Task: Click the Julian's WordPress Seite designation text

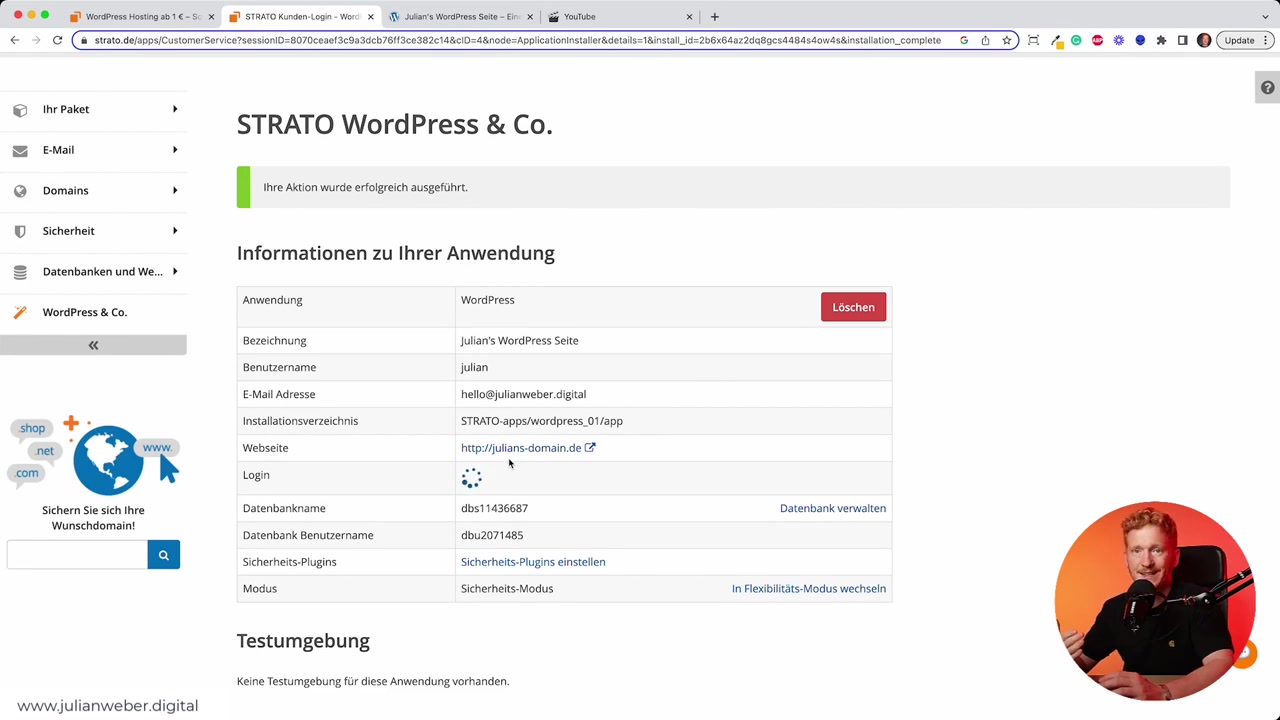Action: click(x=520, y=341)
